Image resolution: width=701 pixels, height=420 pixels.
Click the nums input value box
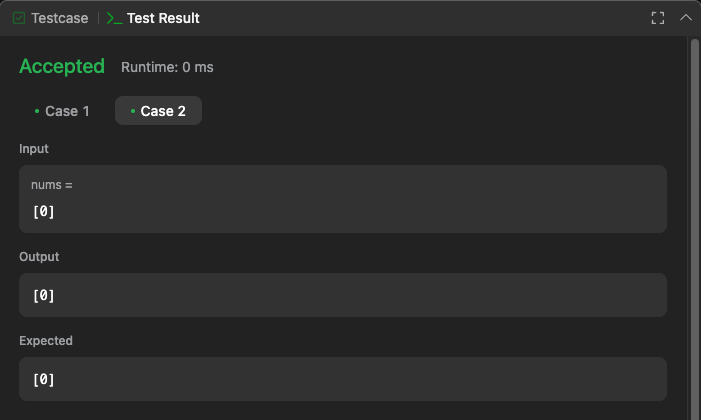(343, 199)
